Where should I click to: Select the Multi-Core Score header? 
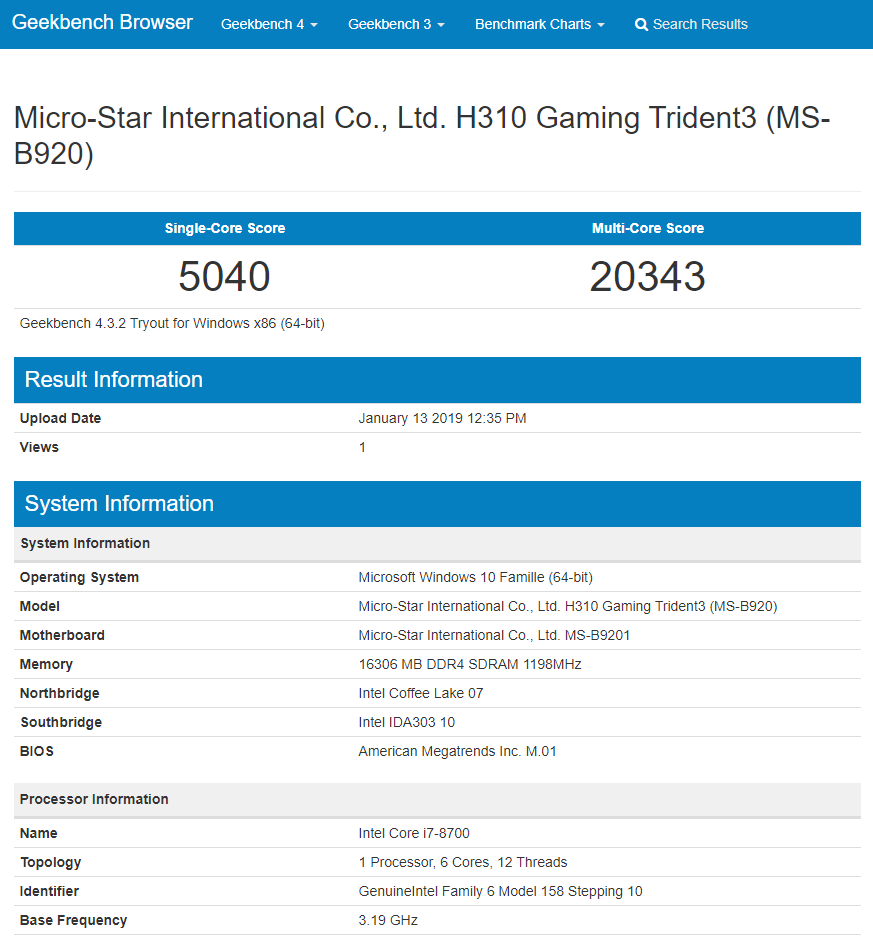tap(648, 228)
